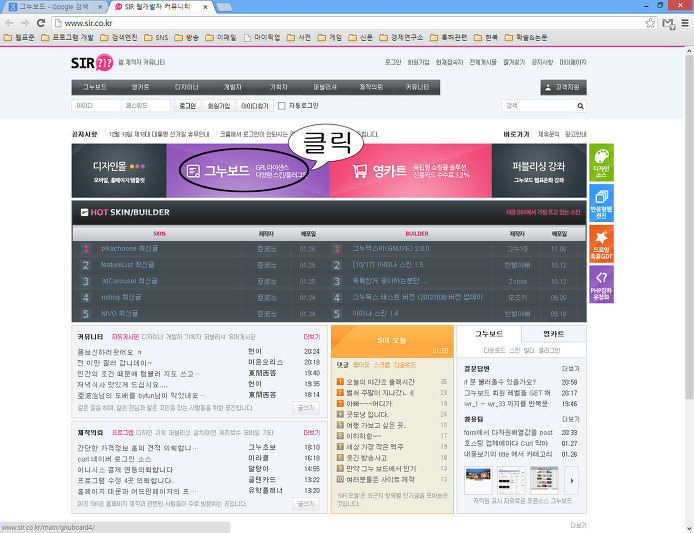Click the 아이디찾기 button
Image resolution: width=694 pixels, height=533 pixels.
pyautogui.click(x=254, y=106)
